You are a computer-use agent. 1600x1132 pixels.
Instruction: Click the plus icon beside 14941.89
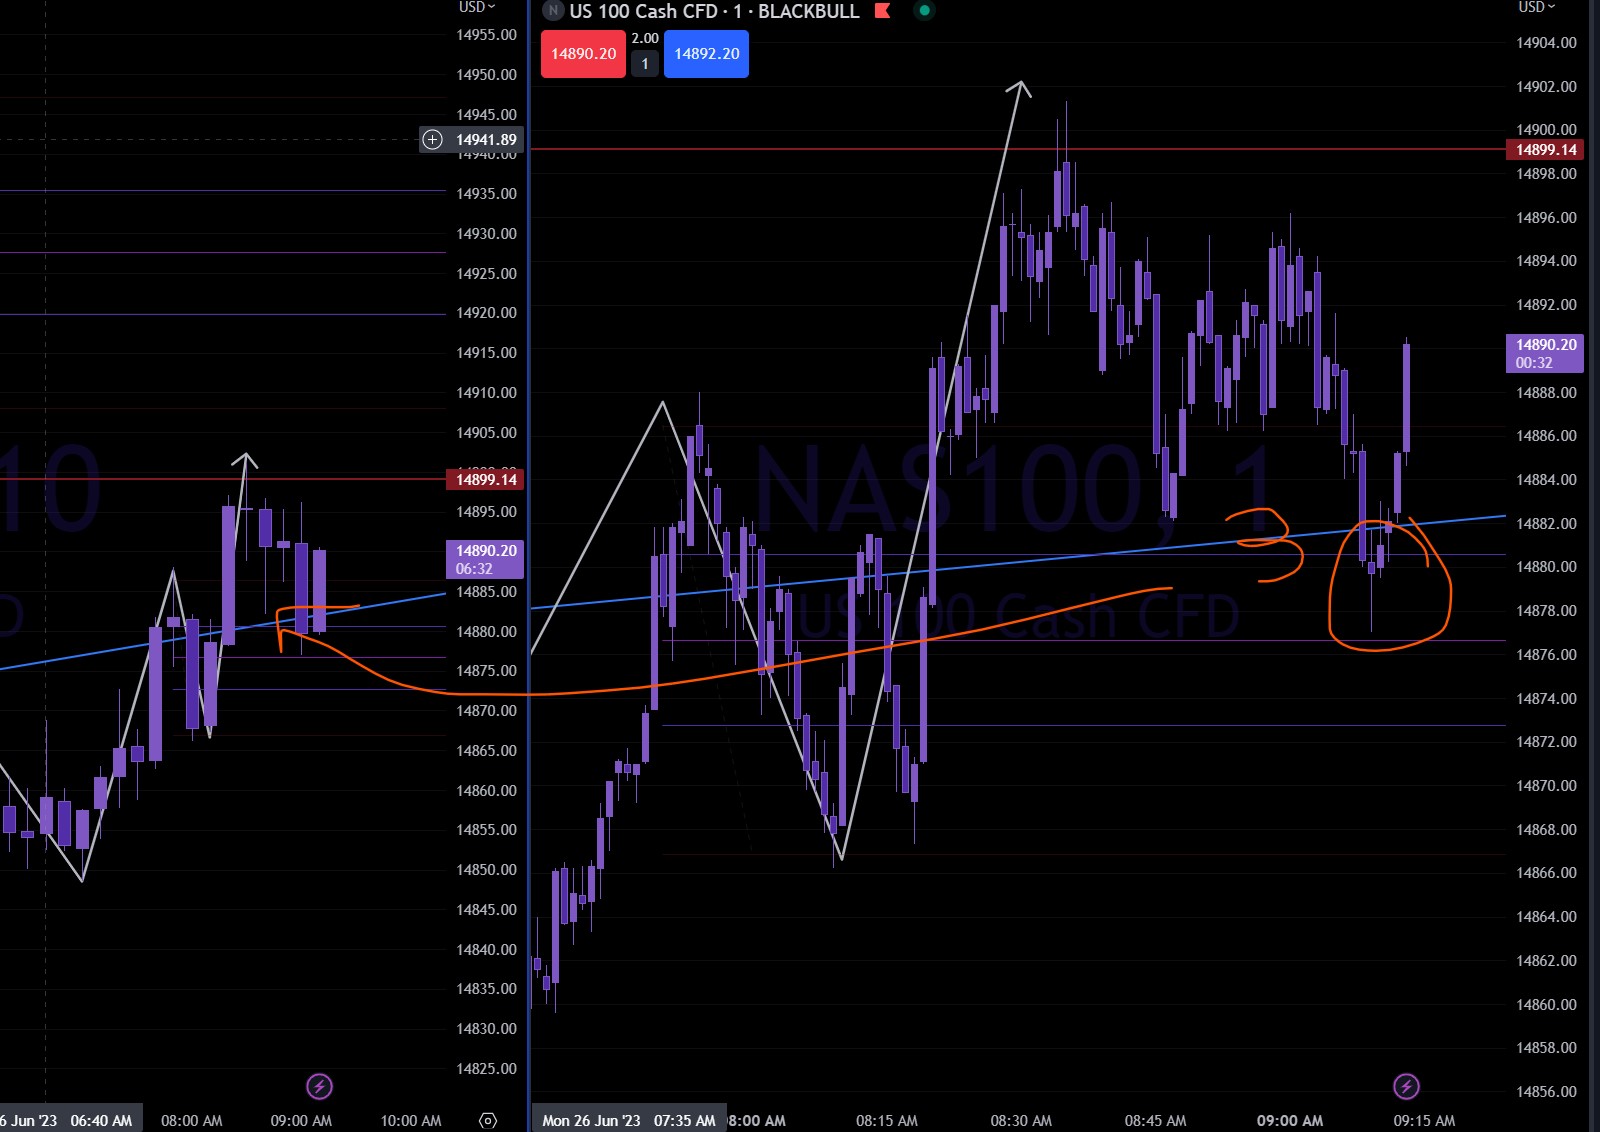pos(432,140)
